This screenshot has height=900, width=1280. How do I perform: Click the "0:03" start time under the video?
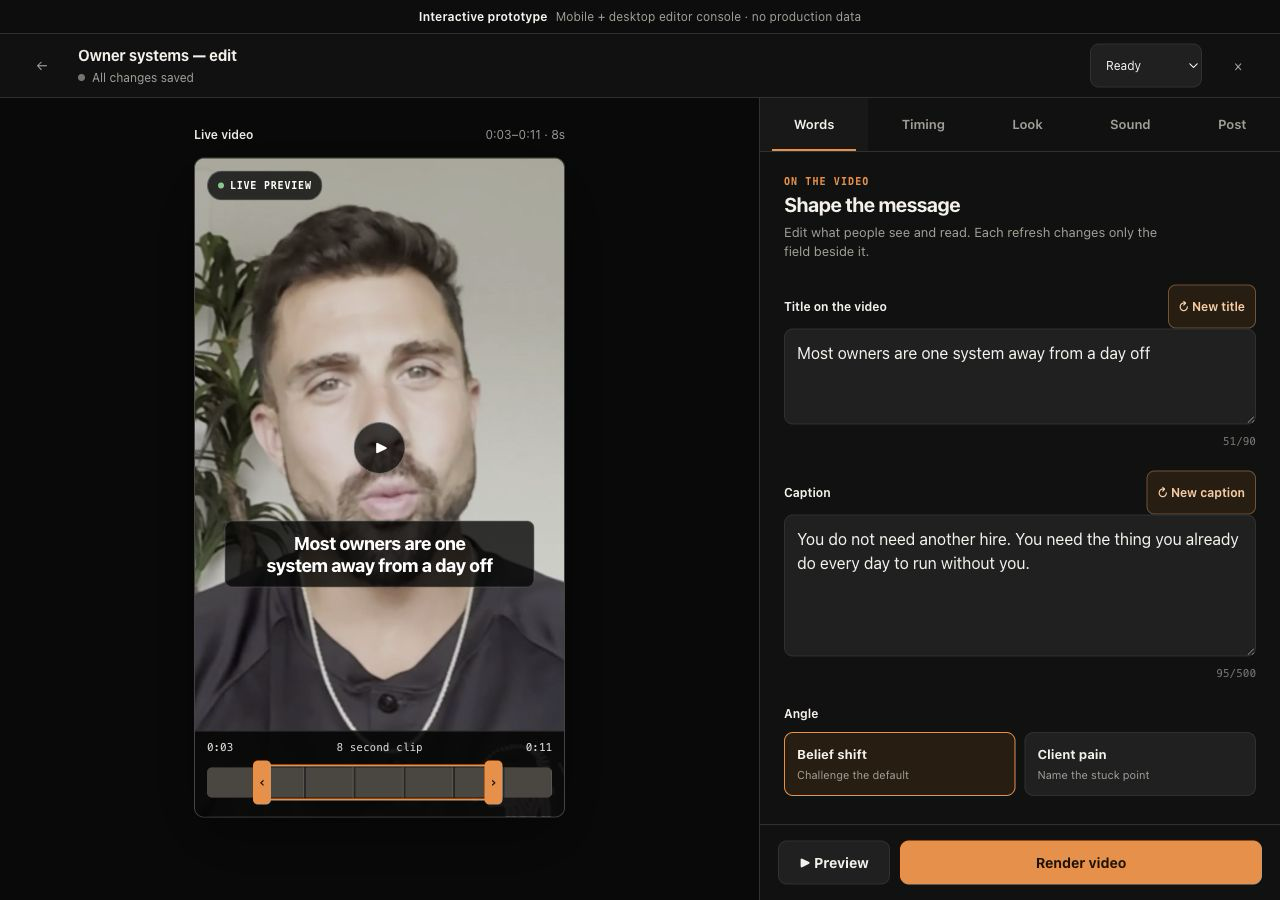(x=220, y=747)
